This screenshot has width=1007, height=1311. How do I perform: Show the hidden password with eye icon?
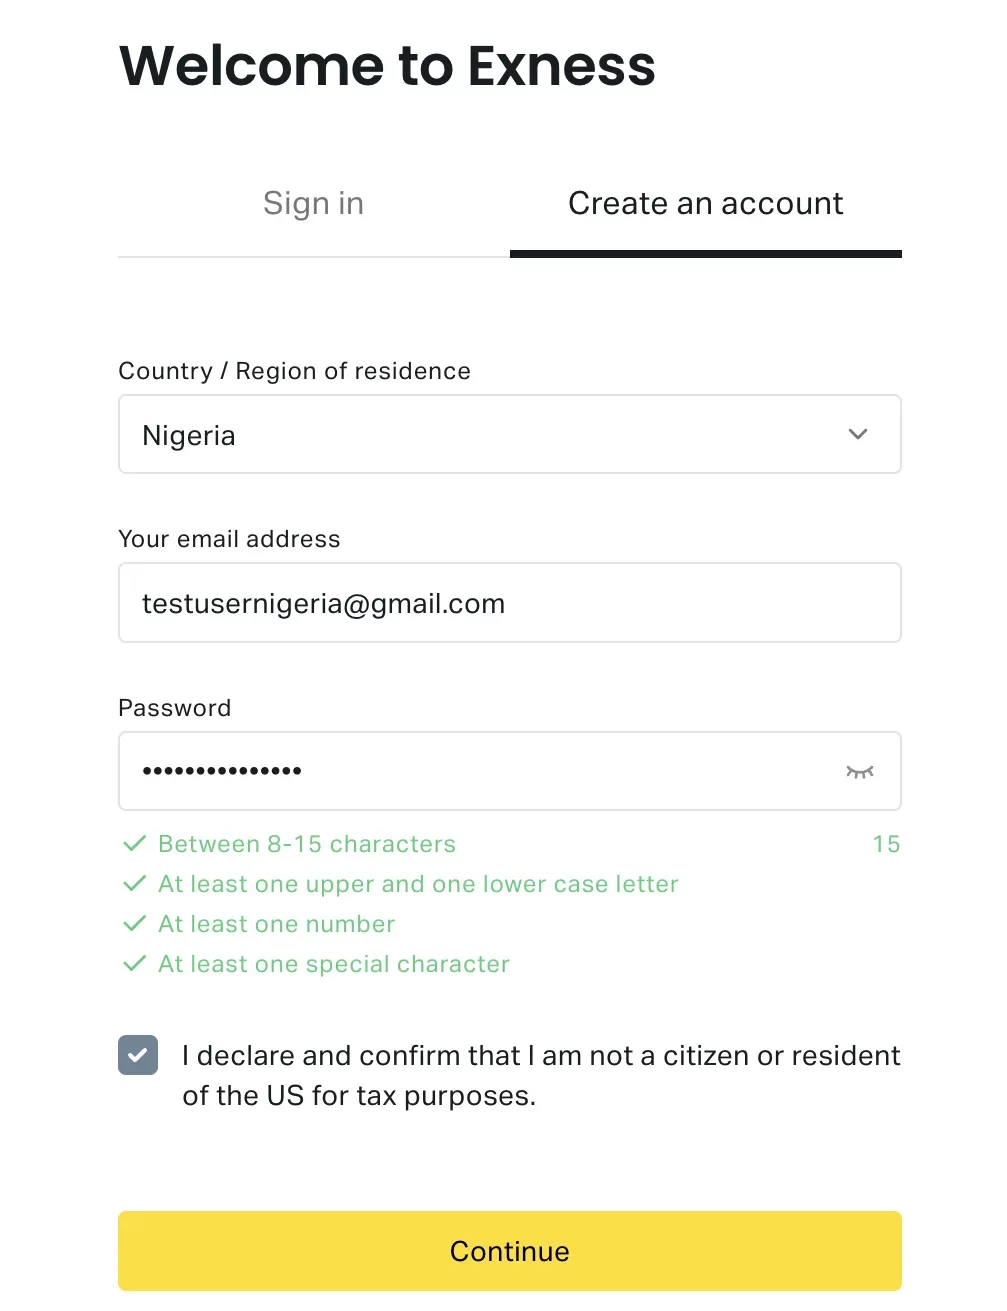click(859, 771)
